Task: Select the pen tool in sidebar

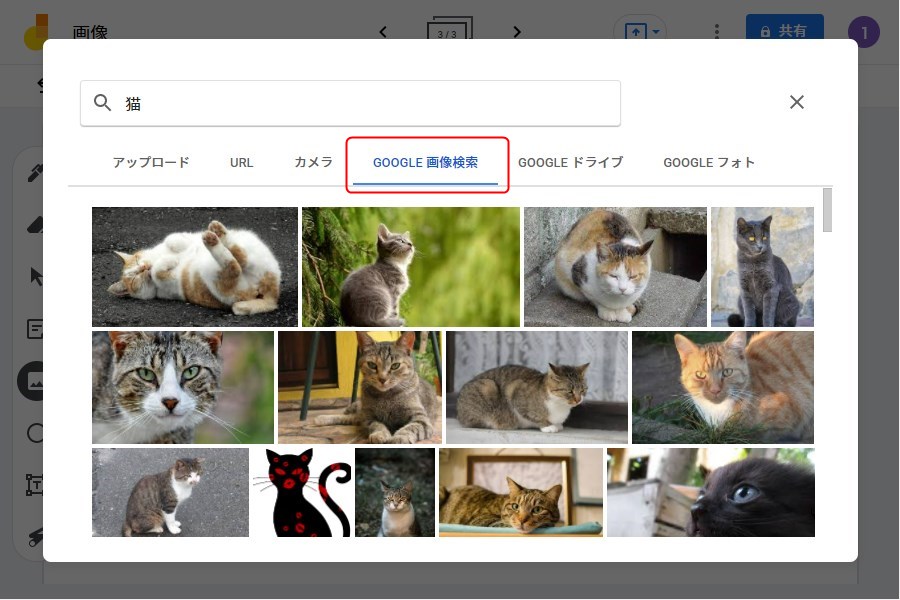Action: click(35, 172)
